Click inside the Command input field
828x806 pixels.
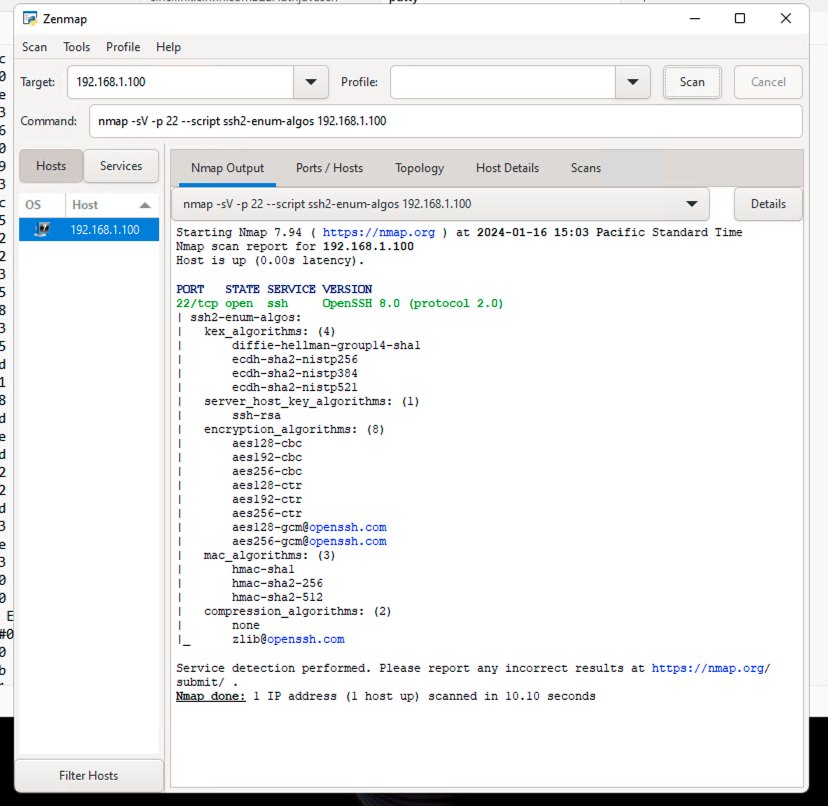click(445, 121)
